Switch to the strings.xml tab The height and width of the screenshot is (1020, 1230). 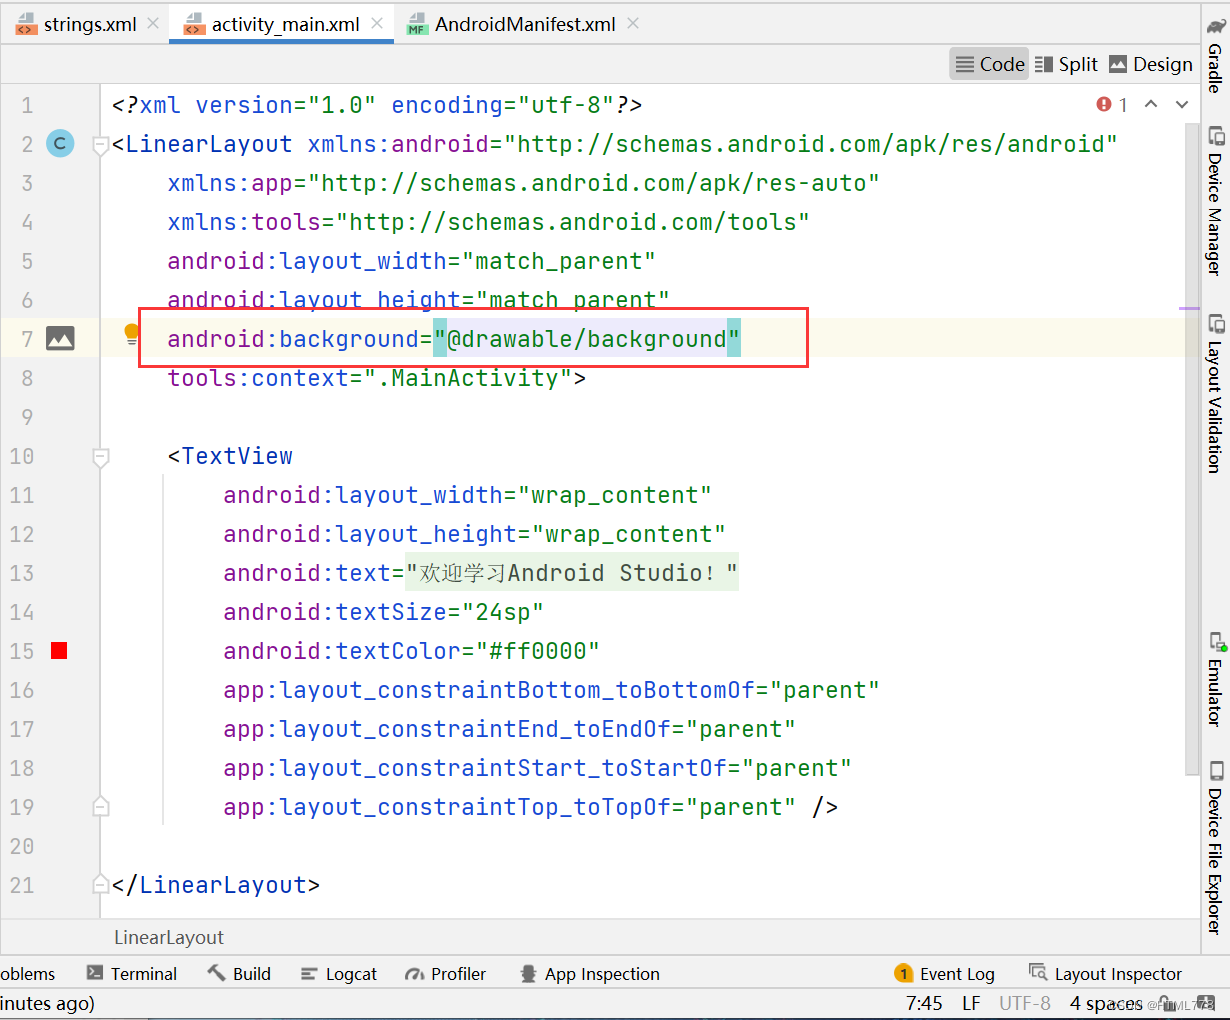pyautogui.click(x=77, y=24)
